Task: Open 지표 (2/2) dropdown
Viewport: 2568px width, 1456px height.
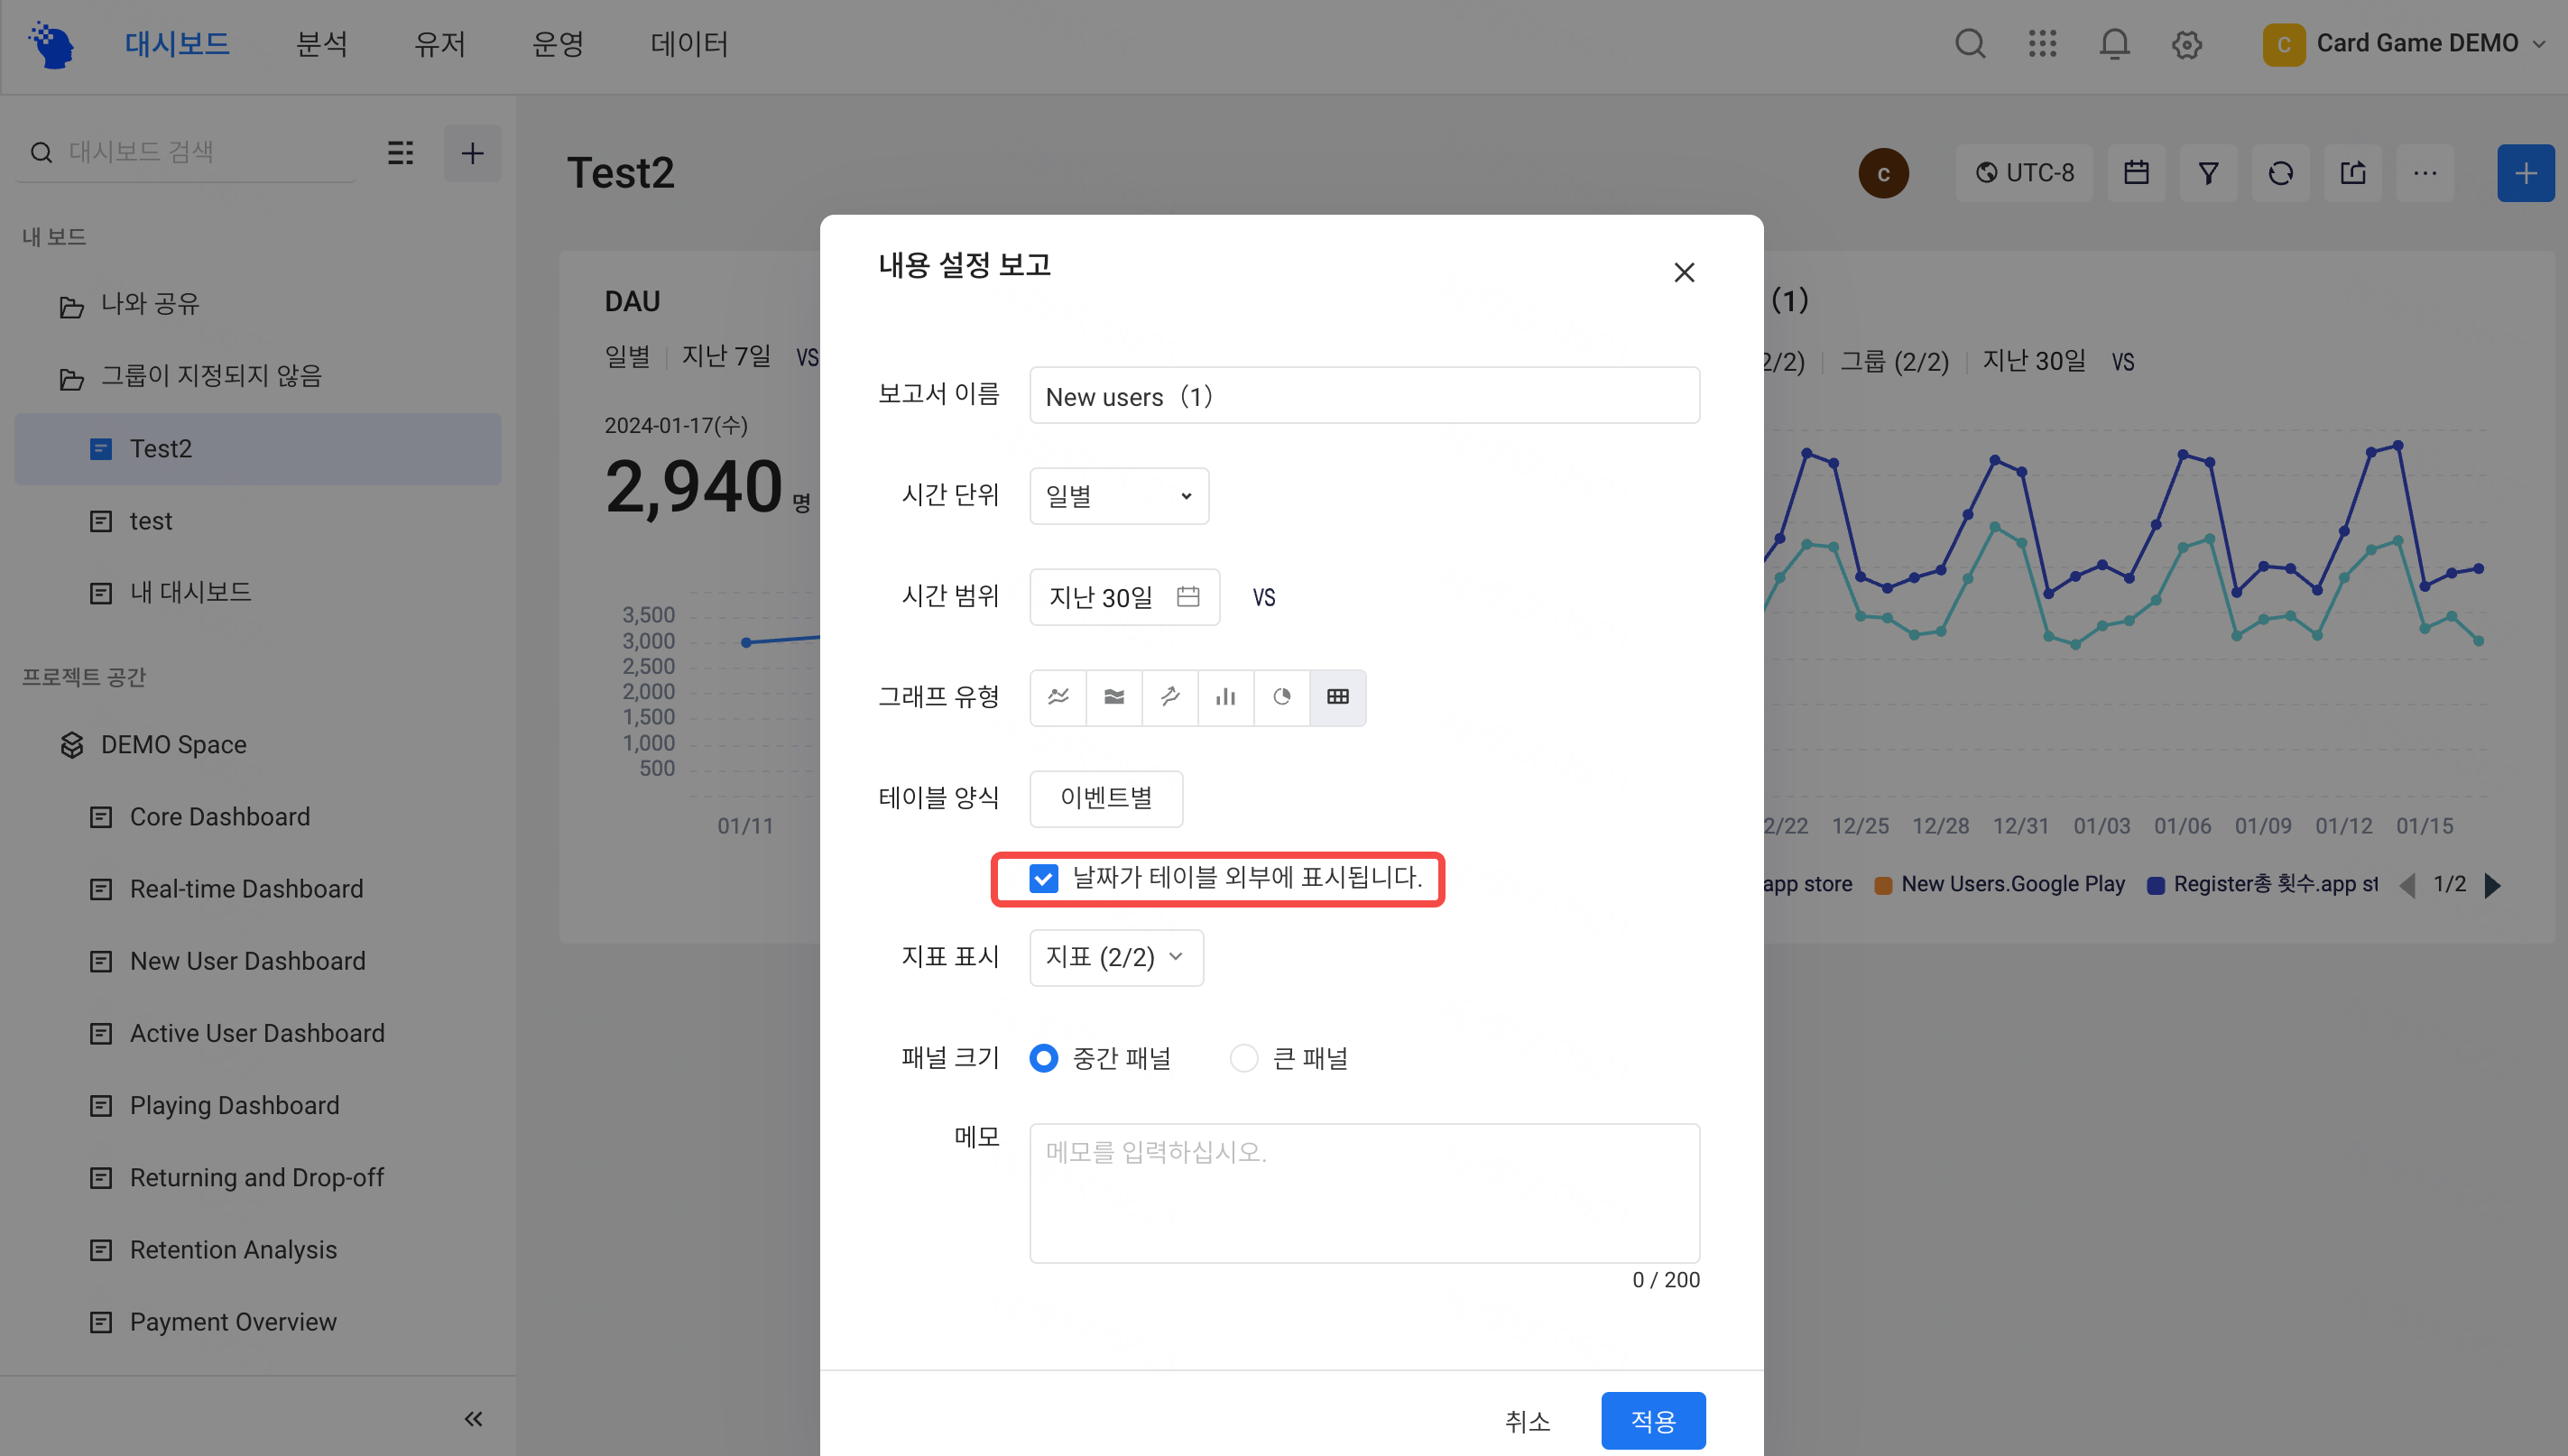Action: coord(1116,958)
